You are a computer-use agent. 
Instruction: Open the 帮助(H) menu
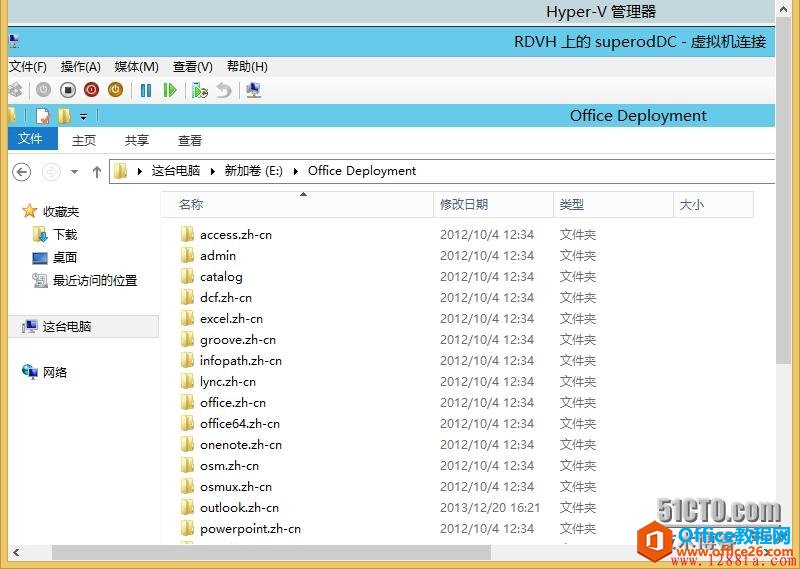pyautogui.click(x=247, y=67)
